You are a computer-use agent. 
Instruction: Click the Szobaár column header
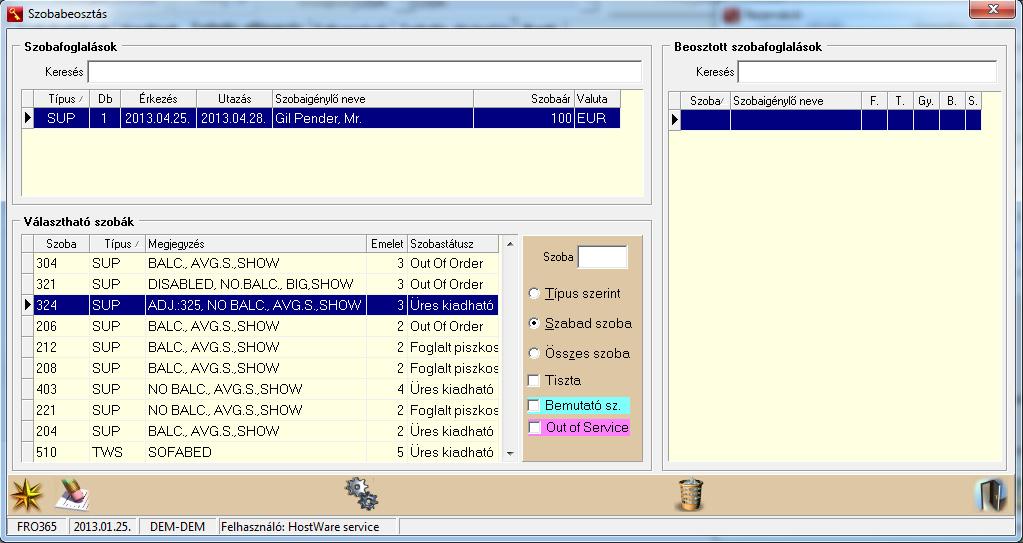[524, 99]
